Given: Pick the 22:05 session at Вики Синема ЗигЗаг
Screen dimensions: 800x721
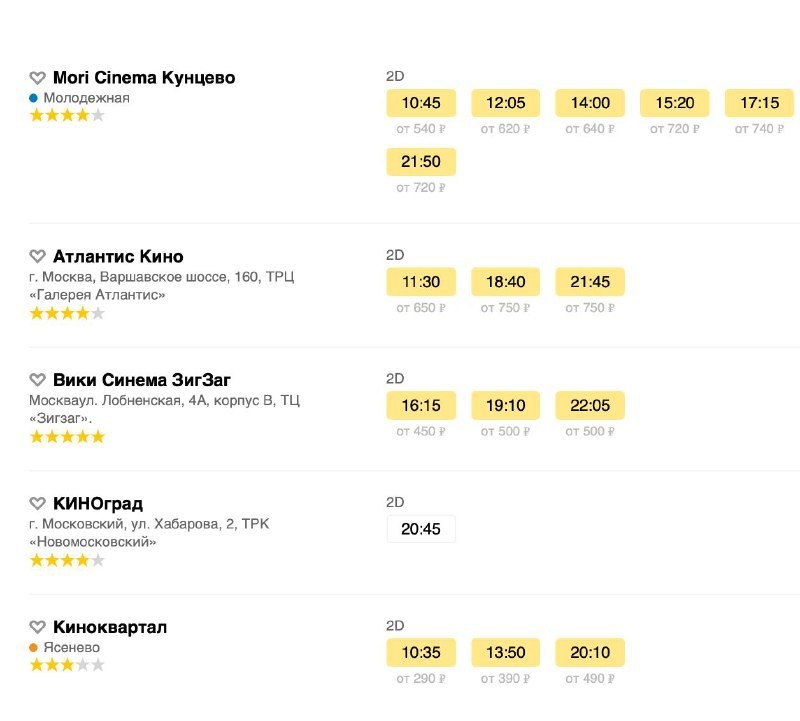Looking at the screenshot, I should [590, 405].
